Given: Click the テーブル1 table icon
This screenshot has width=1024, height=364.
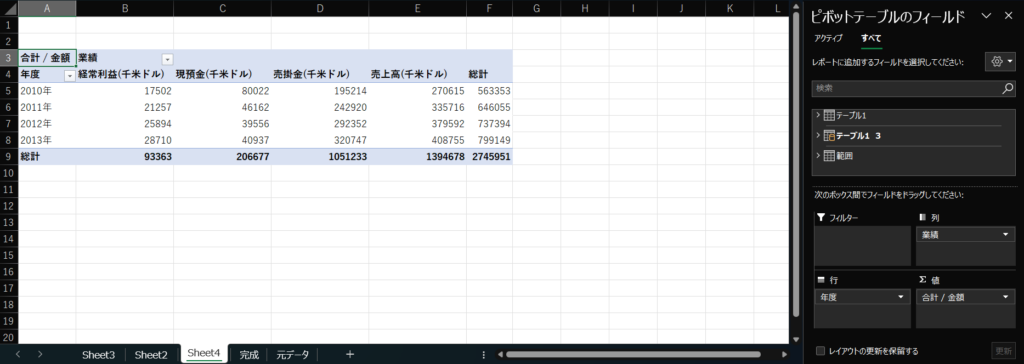Looking at the screenshot, I should [829, 116].
